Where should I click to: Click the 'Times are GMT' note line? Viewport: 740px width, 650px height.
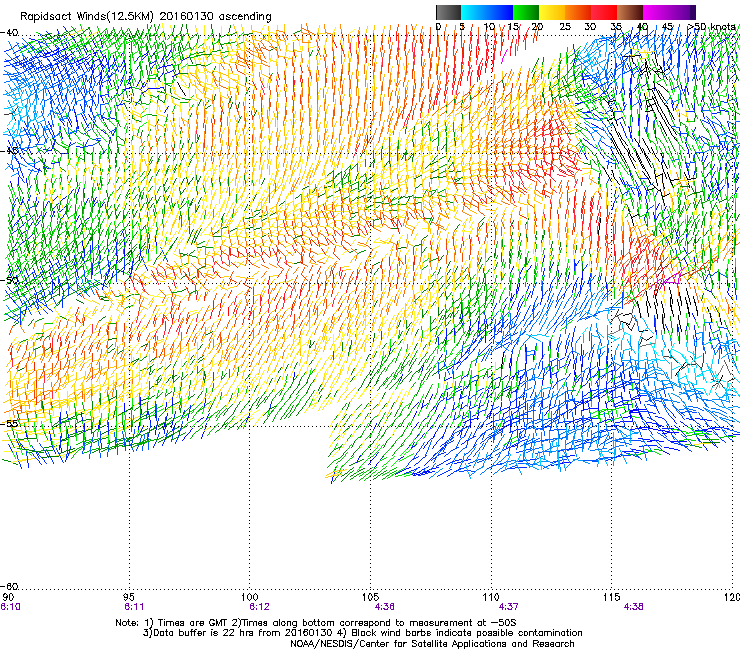point(316,623)
